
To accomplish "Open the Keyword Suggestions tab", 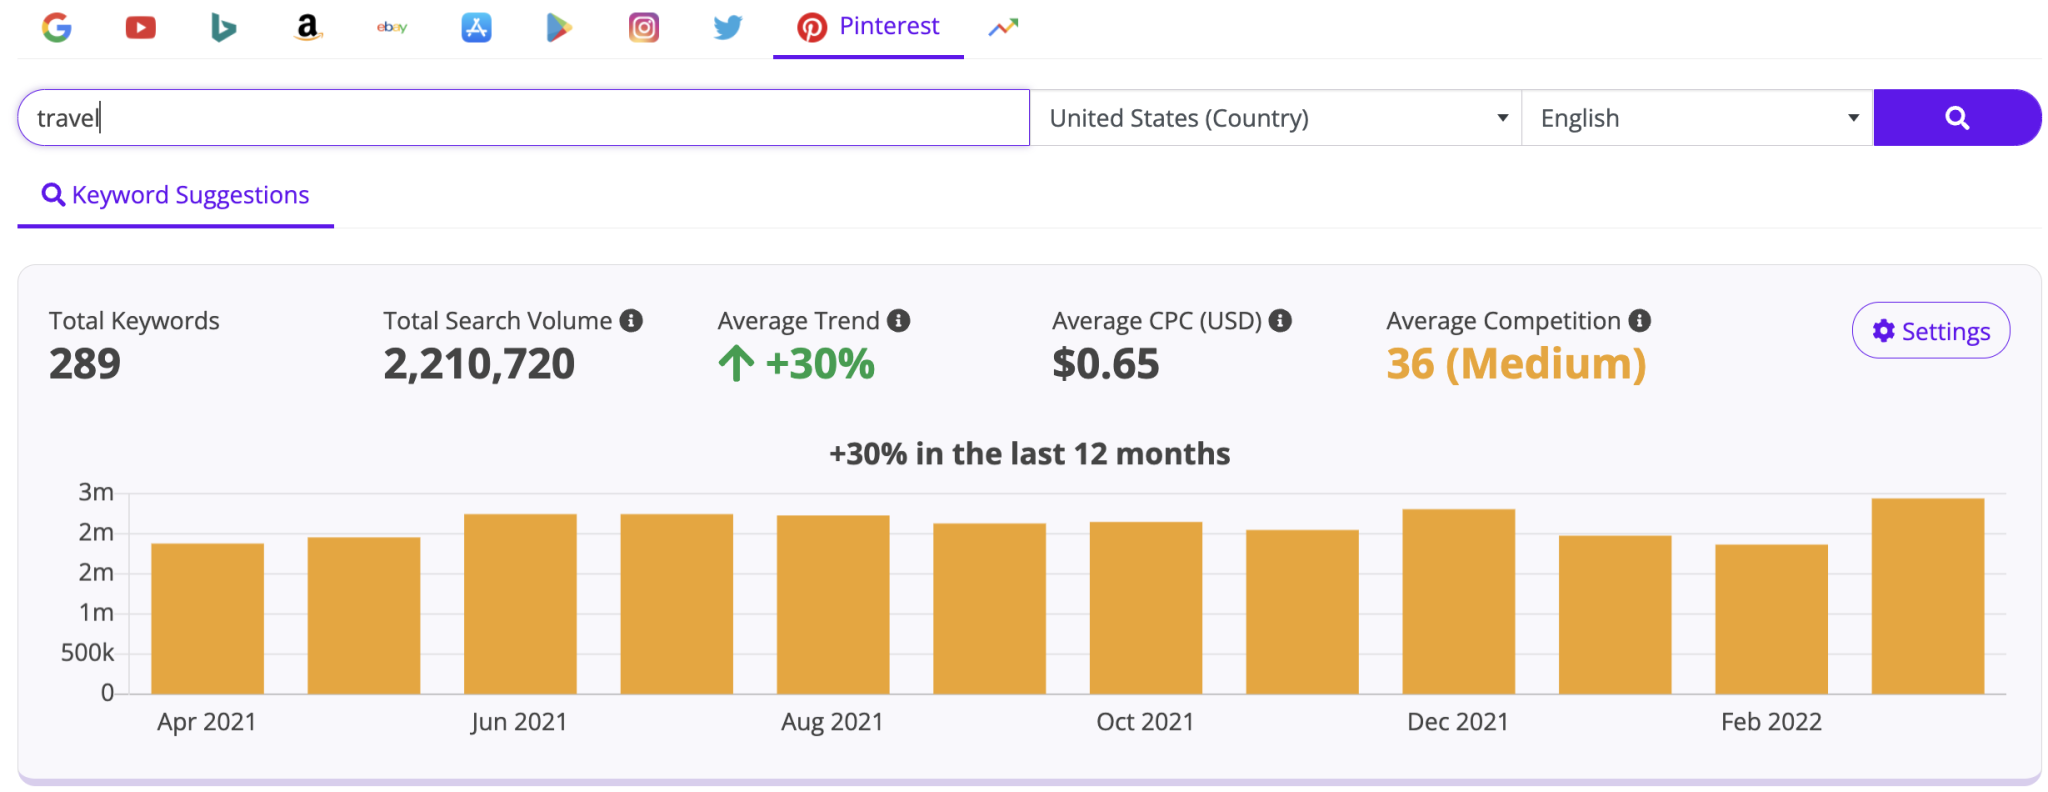I will (176, 195).
